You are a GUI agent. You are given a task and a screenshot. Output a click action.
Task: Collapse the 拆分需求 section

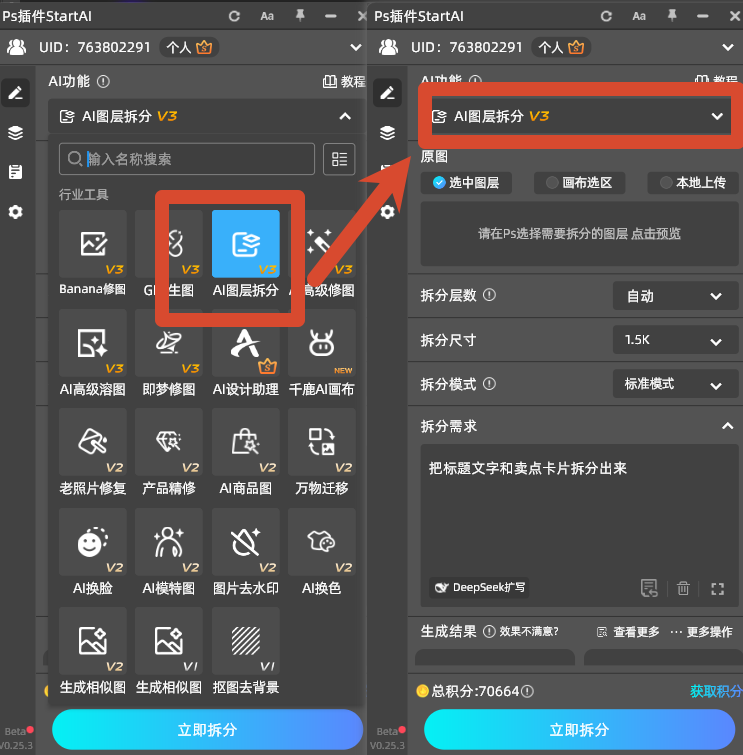(728, 426)
